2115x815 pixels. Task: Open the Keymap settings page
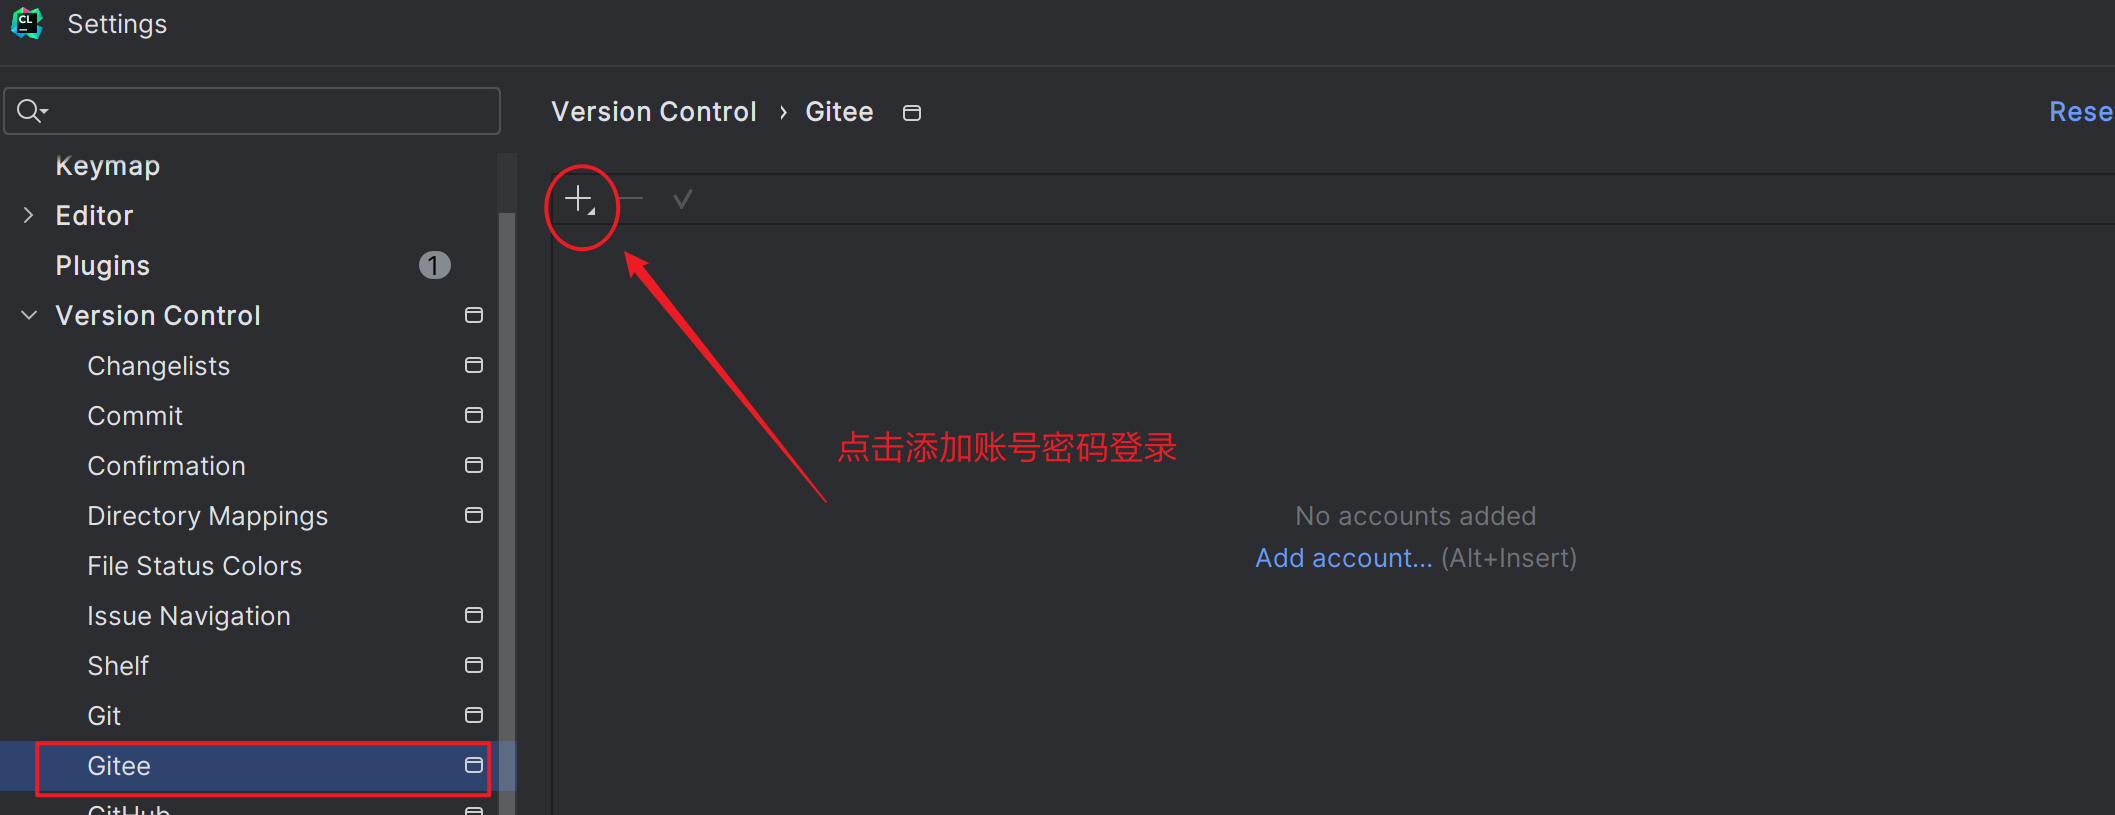point(108,166)
